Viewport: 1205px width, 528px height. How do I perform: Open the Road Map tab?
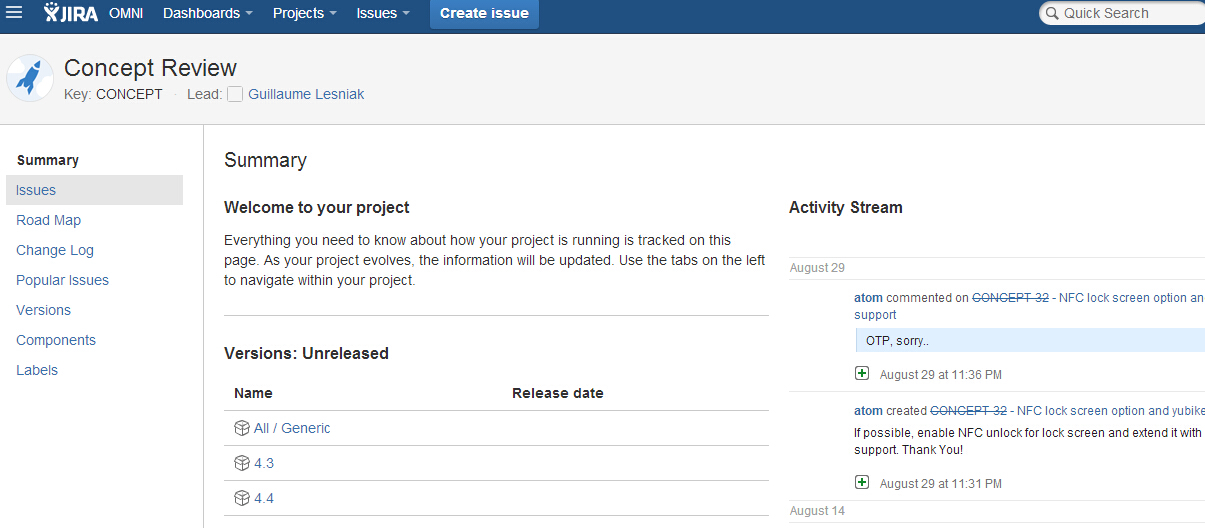(49, 220)
